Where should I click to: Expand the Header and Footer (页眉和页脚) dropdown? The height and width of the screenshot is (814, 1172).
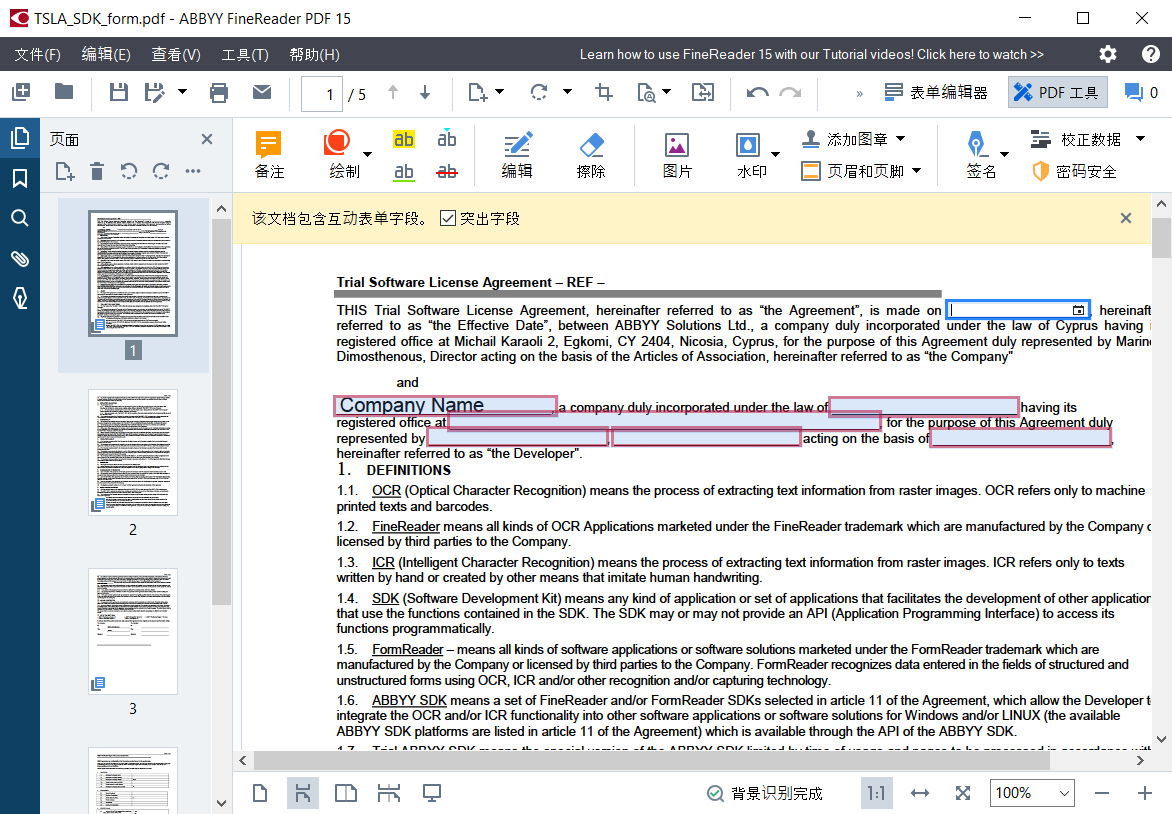click(x=916, y=171)
